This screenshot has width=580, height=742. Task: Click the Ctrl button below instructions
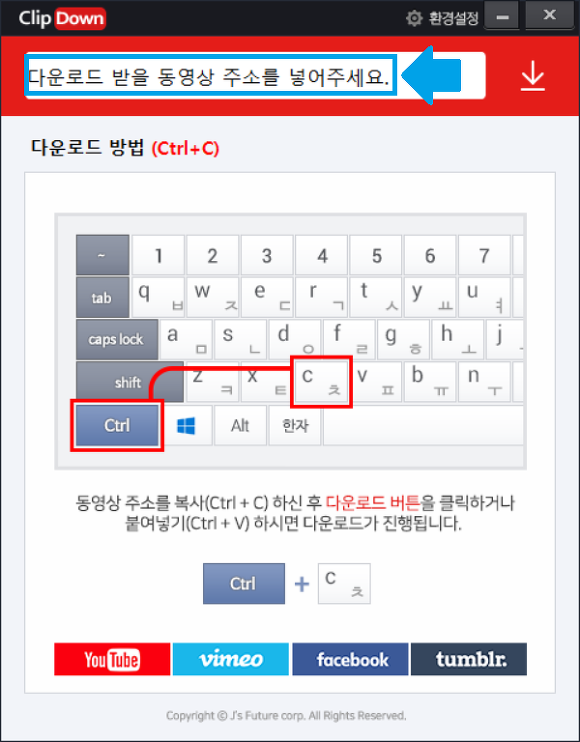(x=244, y=583)
